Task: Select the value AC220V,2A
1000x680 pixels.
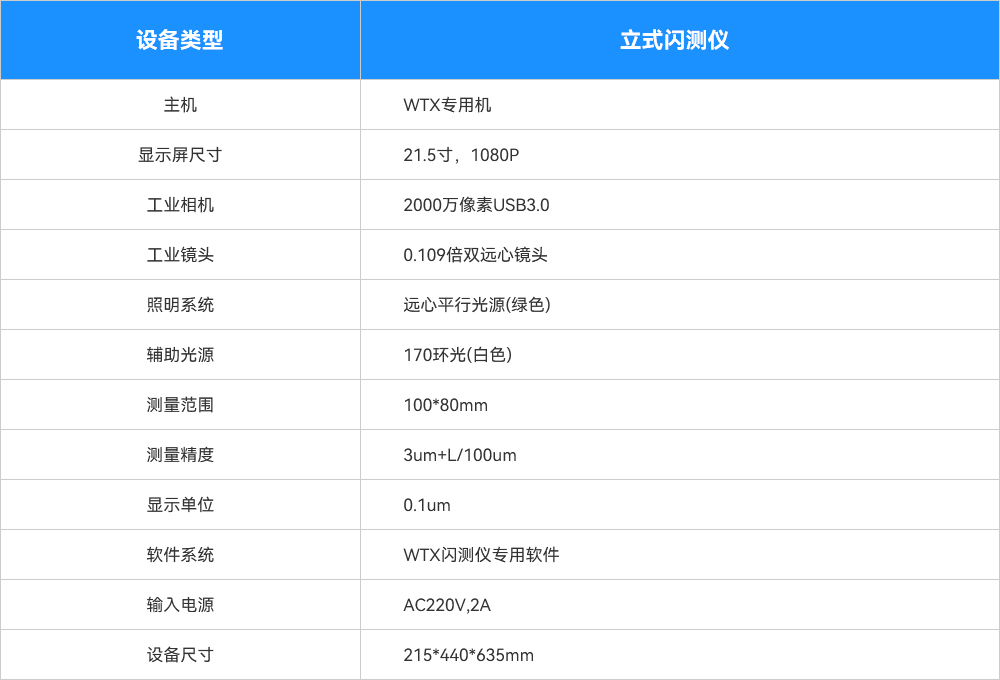Action: click(x=447, y=605)
